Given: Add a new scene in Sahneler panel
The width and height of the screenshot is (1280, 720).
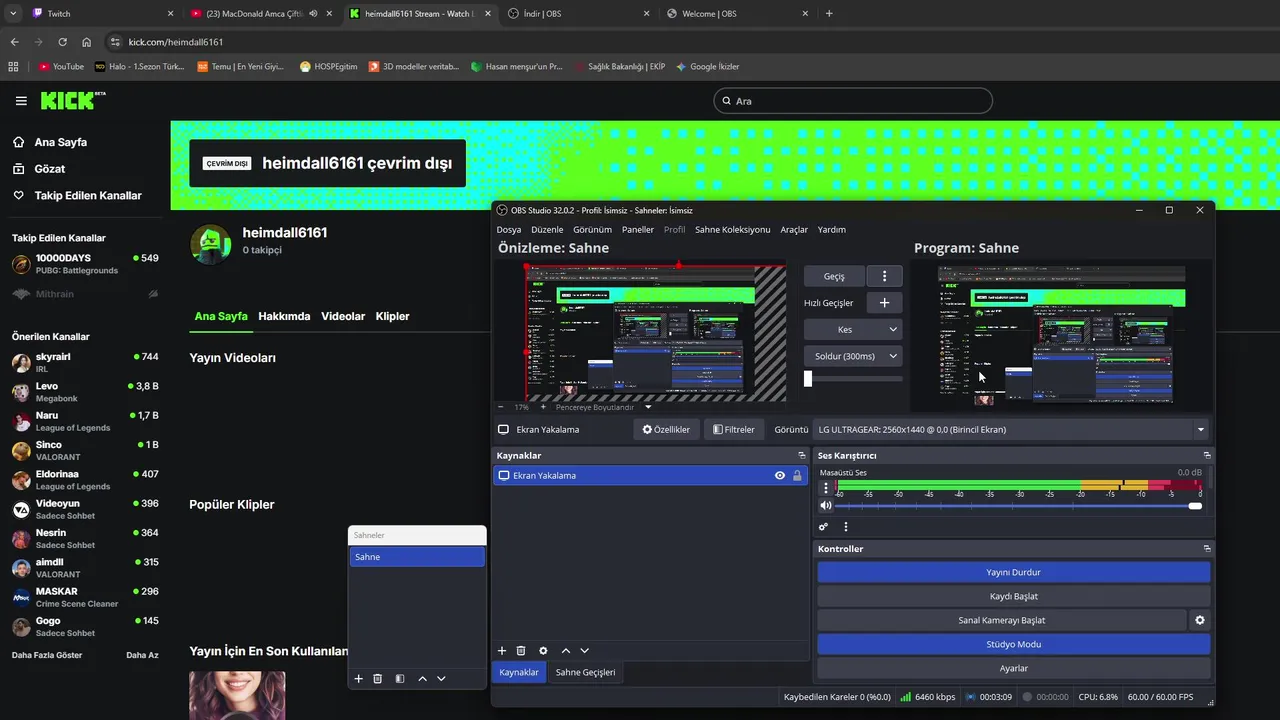Looking at the screenshot, I should coord(358,679).
